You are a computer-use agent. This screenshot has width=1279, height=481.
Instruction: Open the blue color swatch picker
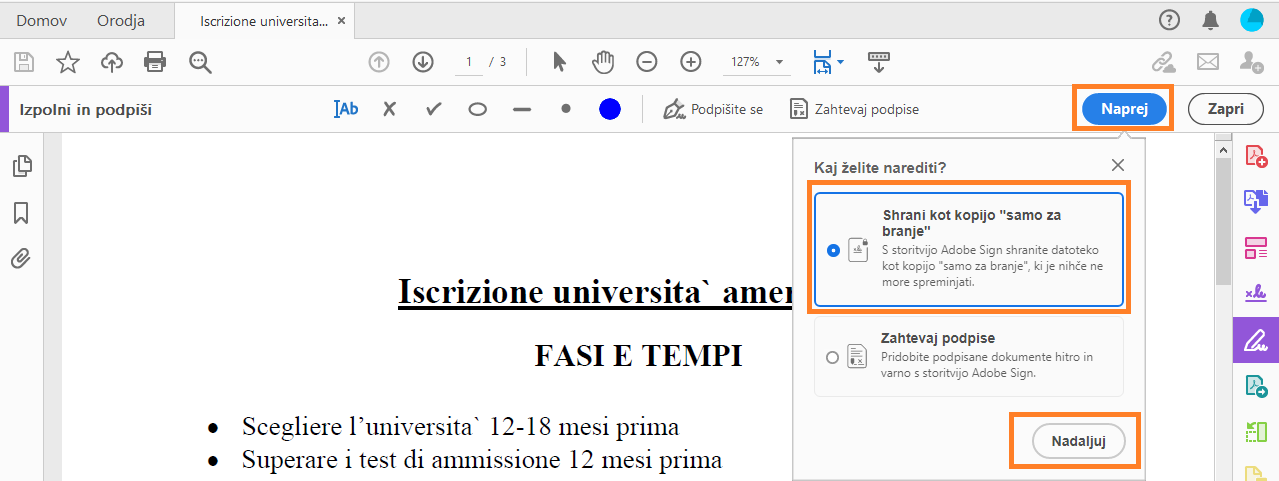tap(610, 109)
